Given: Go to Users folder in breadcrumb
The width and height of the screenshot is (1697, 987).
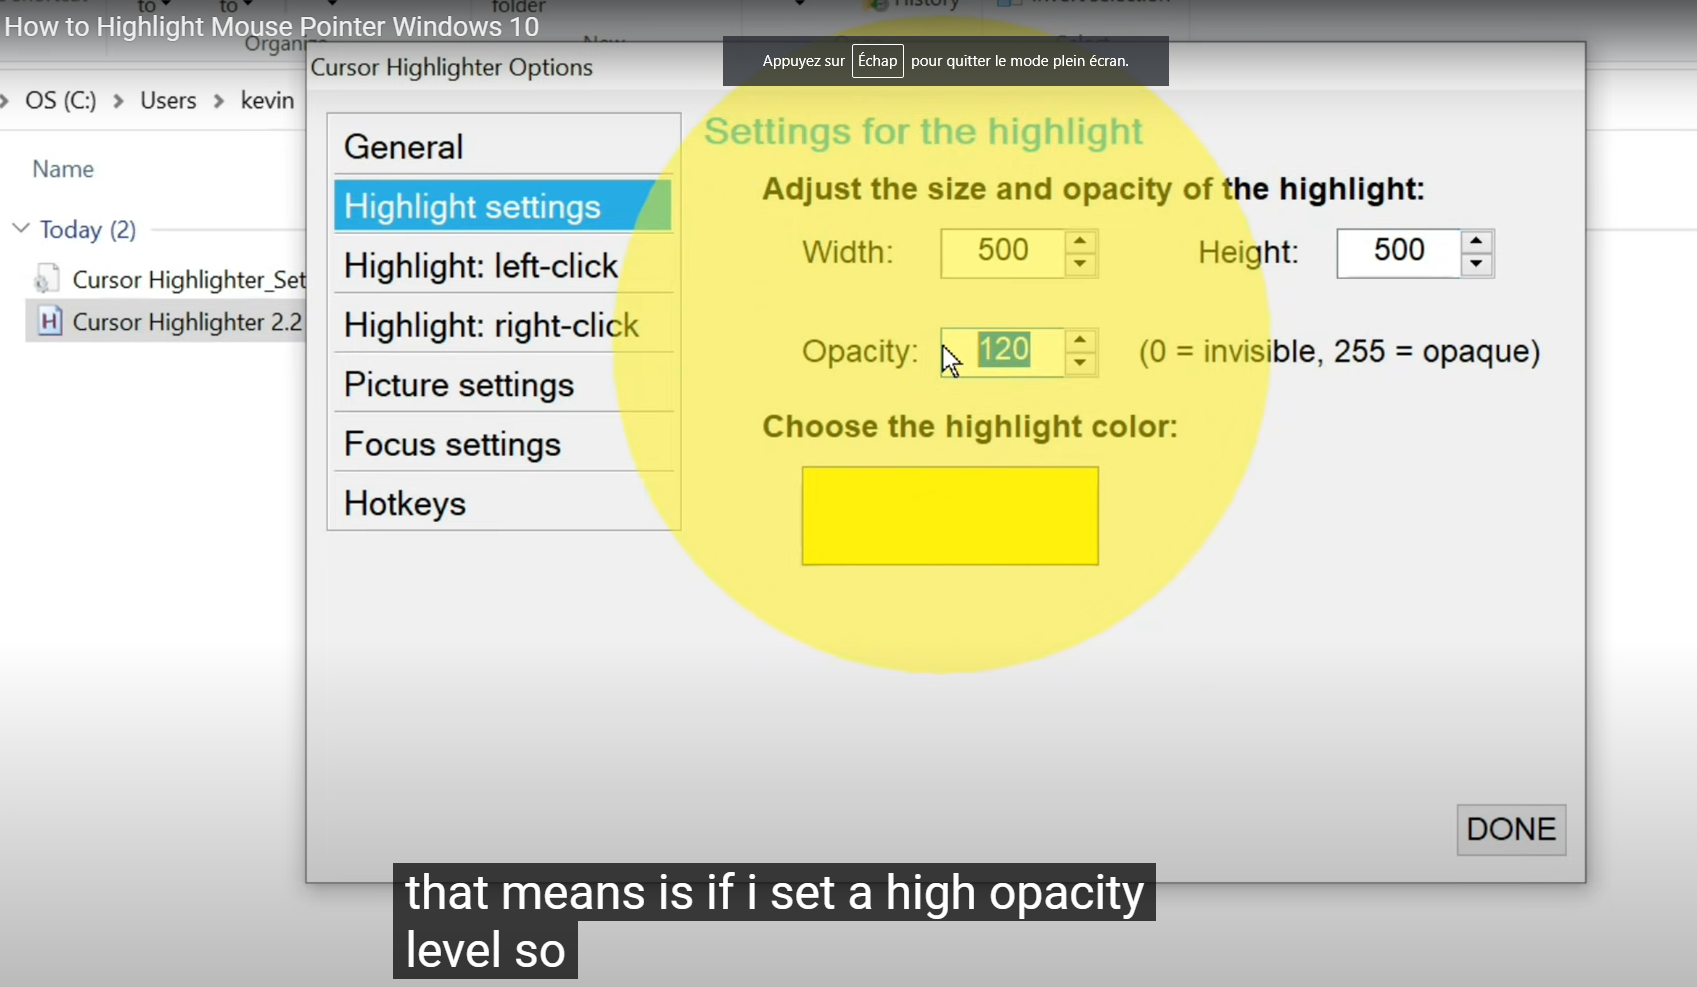Looking at the screenshot, I should click(168, 101).
